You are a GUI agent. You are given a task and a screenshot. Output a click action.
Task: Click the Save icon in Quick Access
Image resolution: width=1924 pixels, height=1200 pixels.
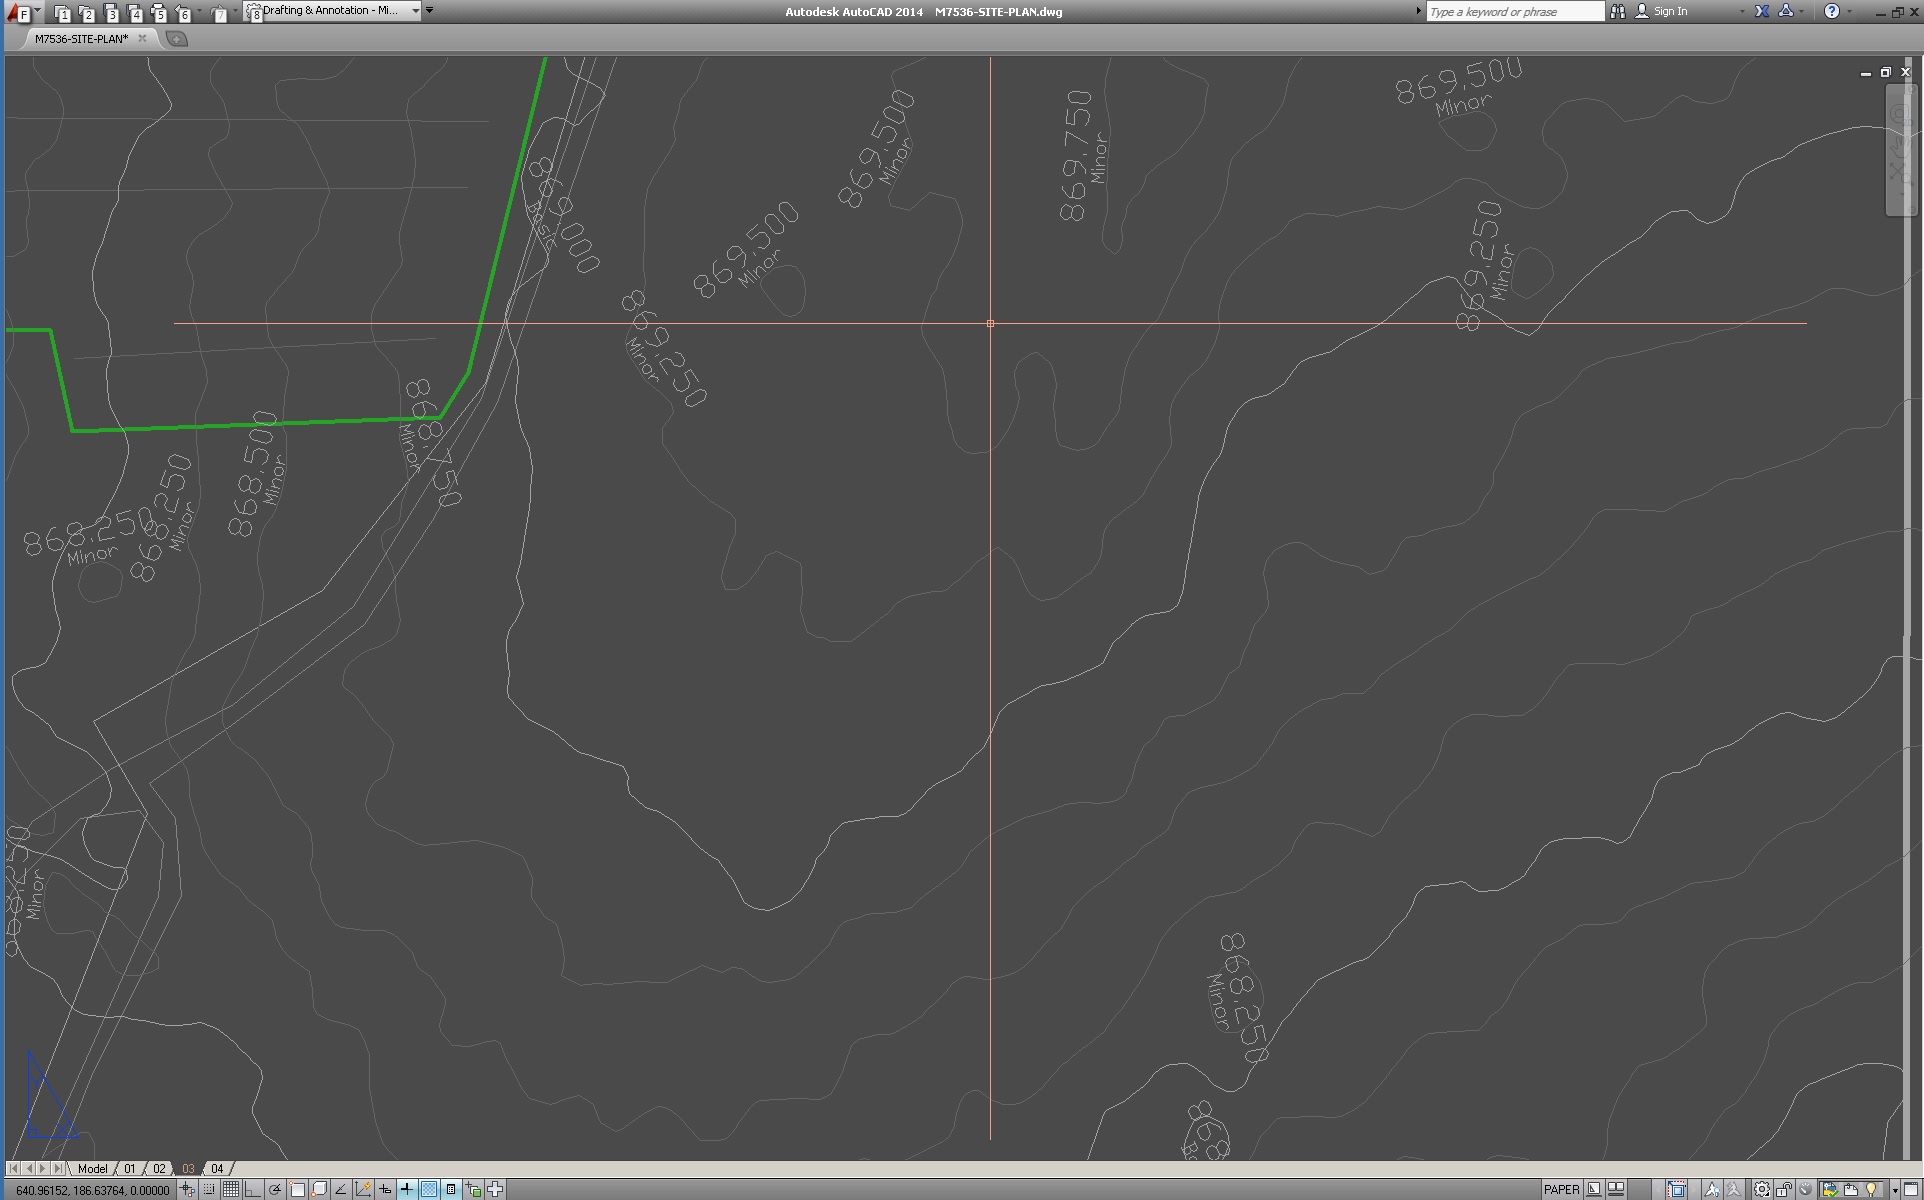(x=110, y=13)
